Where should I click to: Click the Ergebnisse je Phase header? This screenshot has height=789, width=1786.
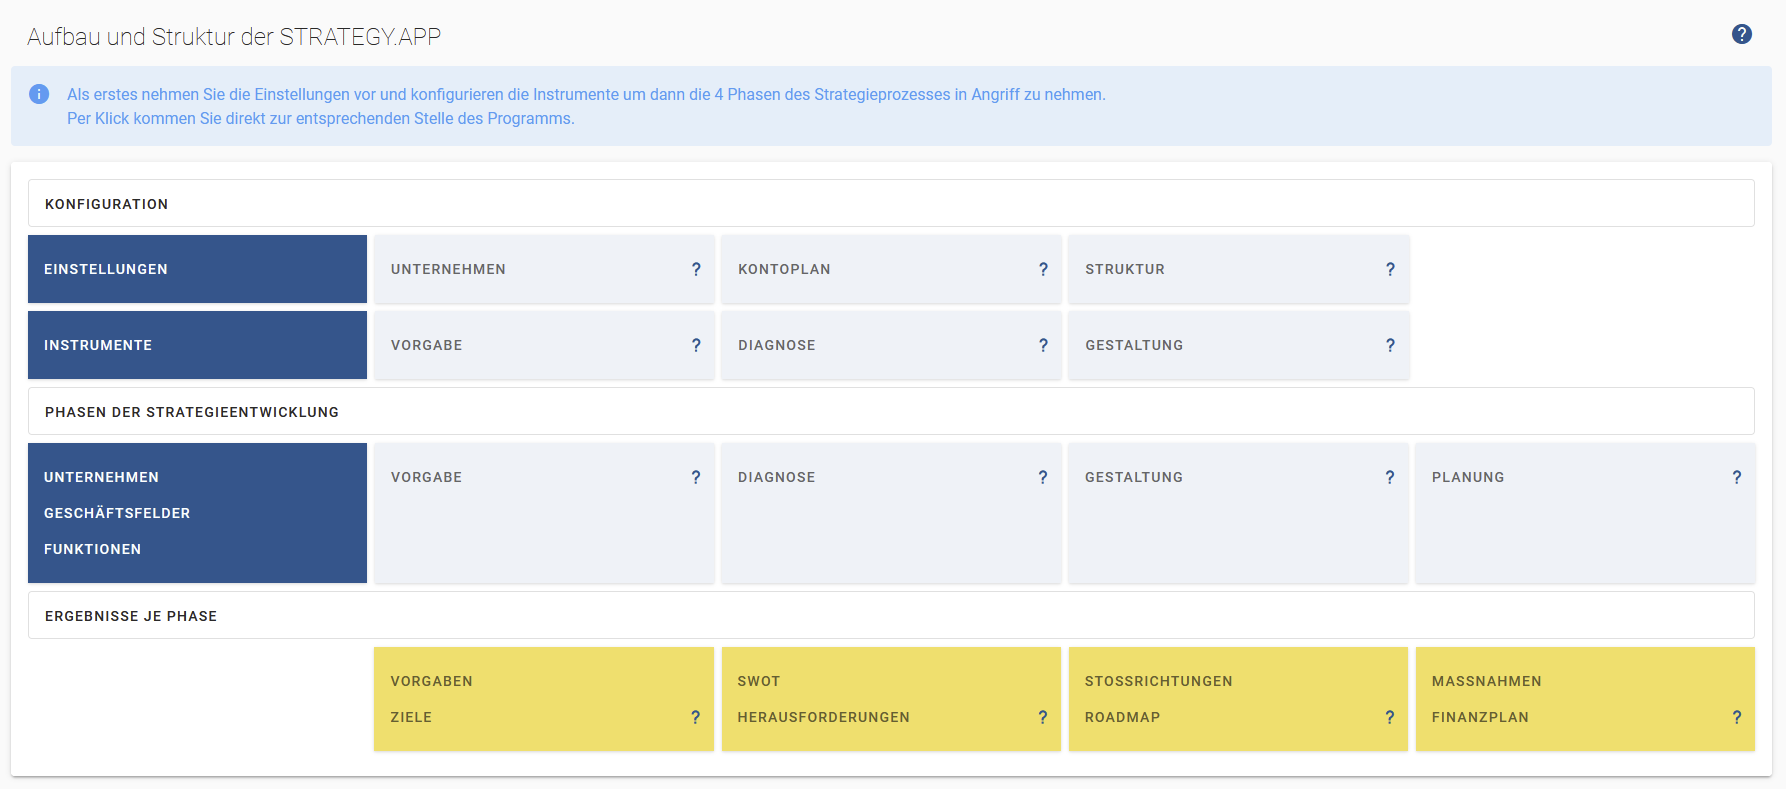[891, 615]
